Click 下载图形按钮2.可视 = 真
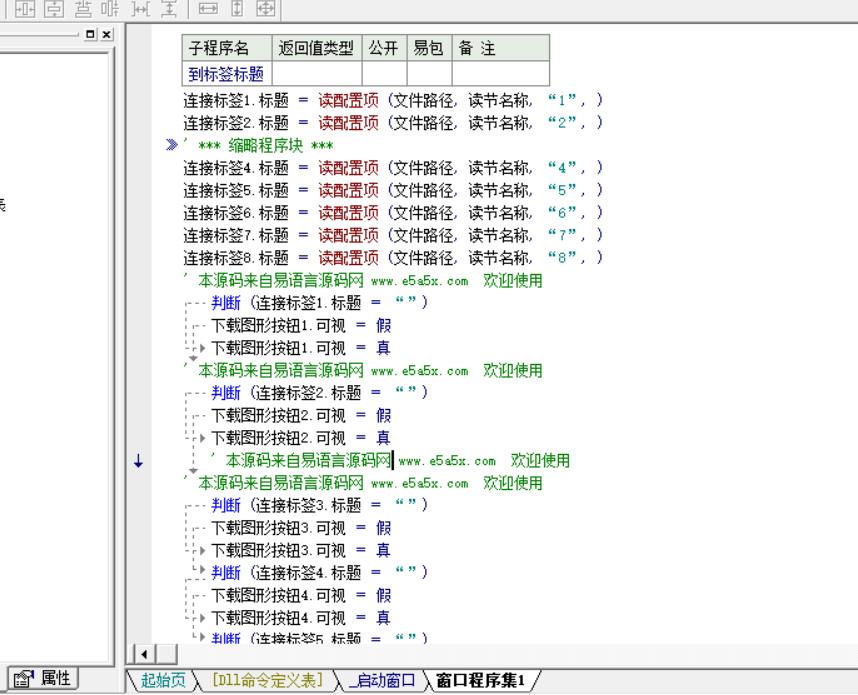858x695 pixels. 301,438
